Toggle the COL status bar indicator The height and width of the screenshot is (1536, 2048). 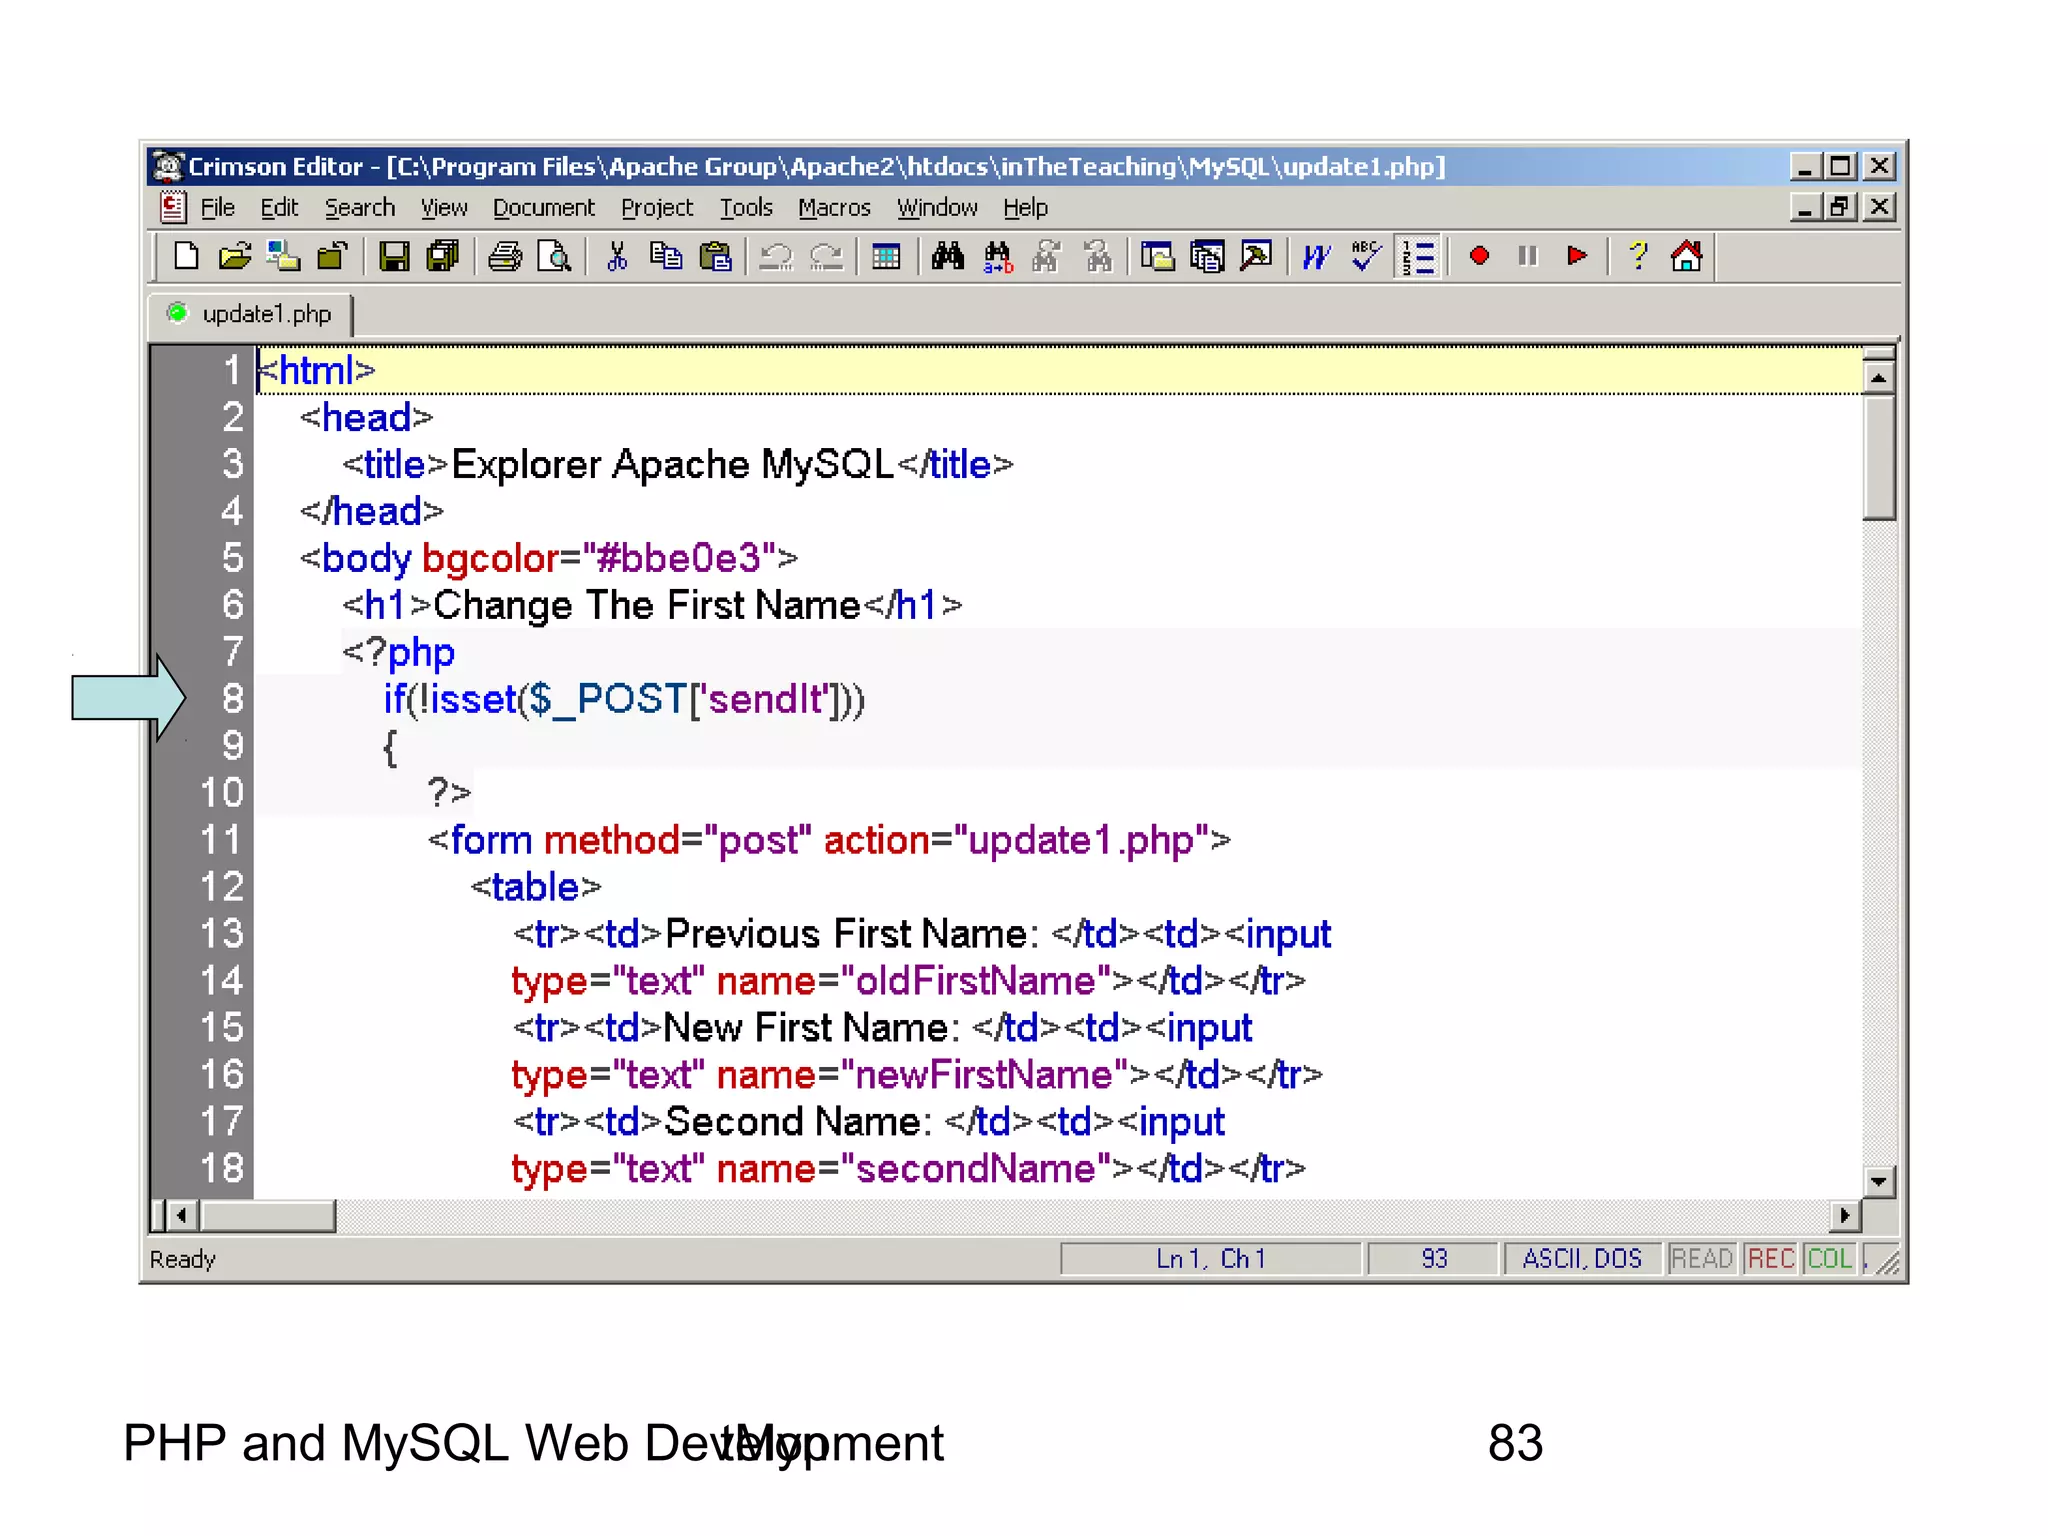pos(1830,1259)
